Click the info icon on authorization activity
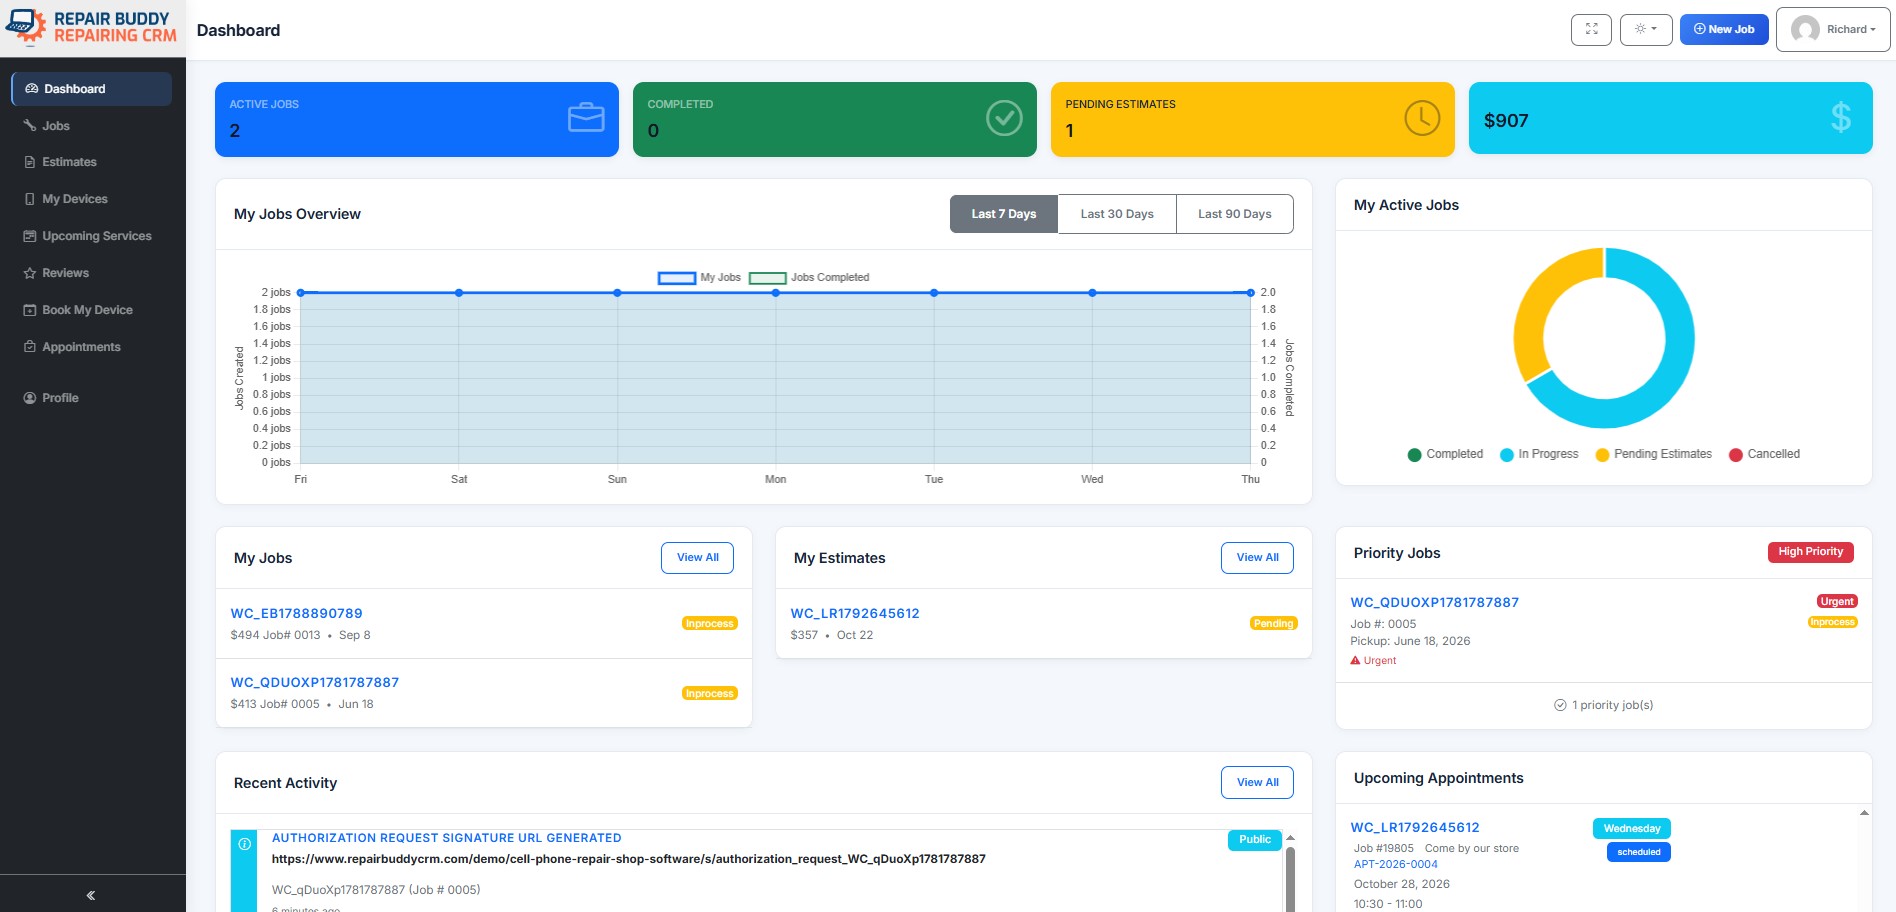 coord(244,844)
